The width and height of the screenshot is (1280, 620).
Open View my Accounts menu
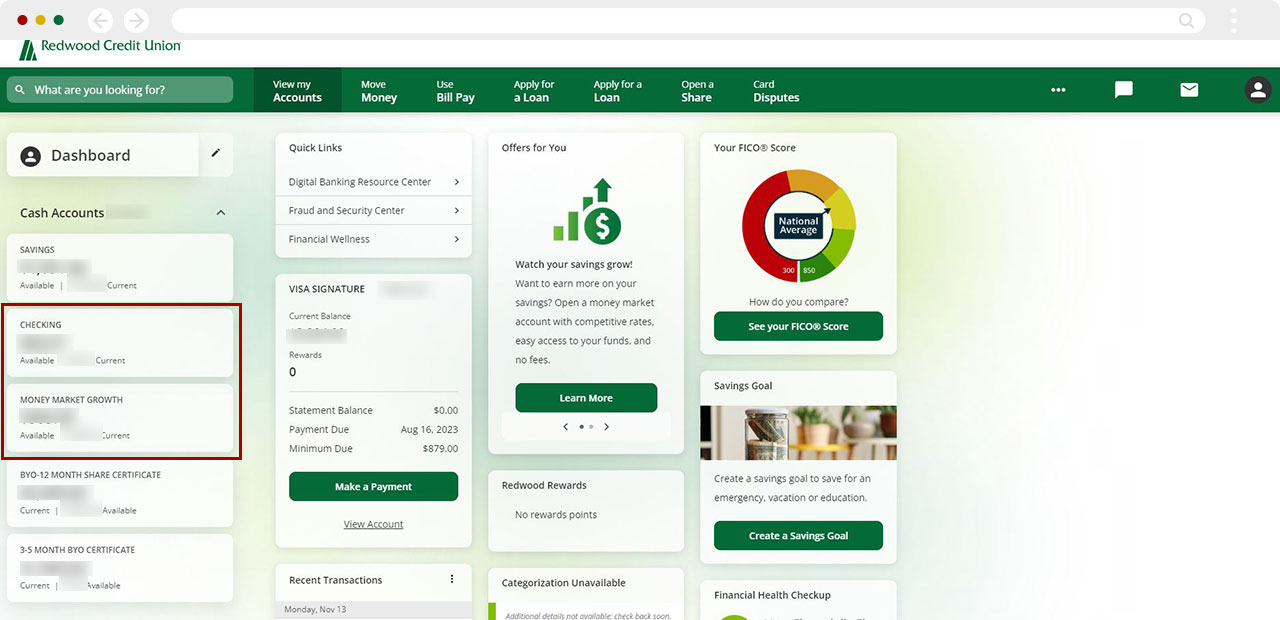coord(297,91)
